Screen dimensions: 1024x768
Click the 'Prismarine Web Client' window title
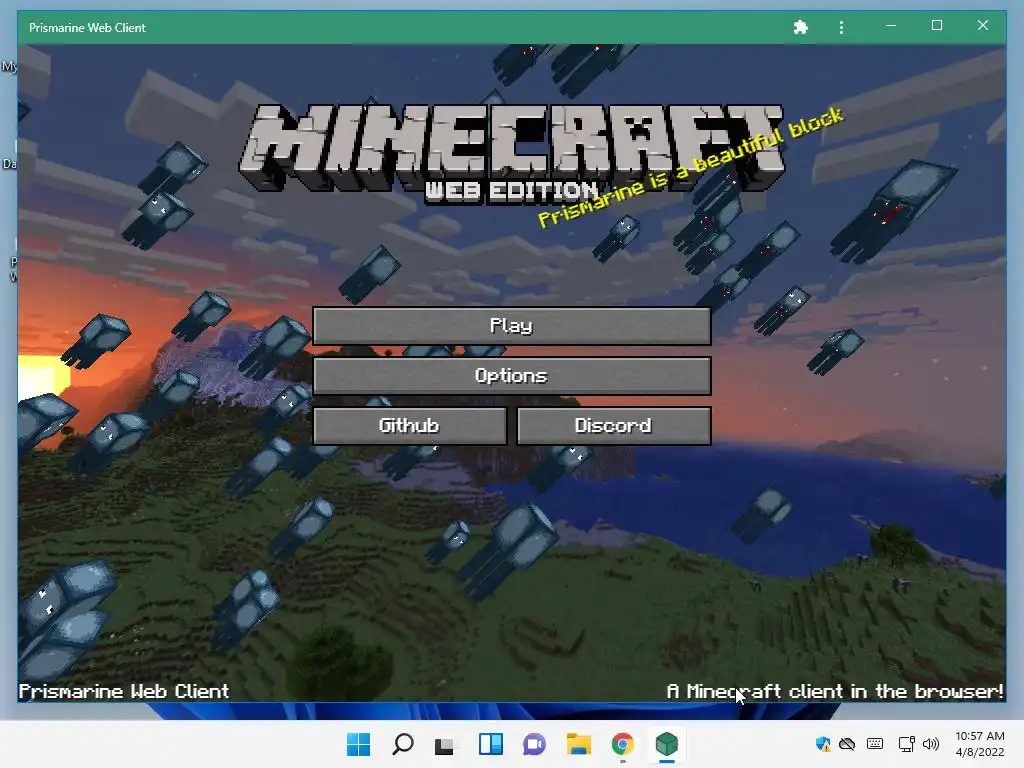87,27
